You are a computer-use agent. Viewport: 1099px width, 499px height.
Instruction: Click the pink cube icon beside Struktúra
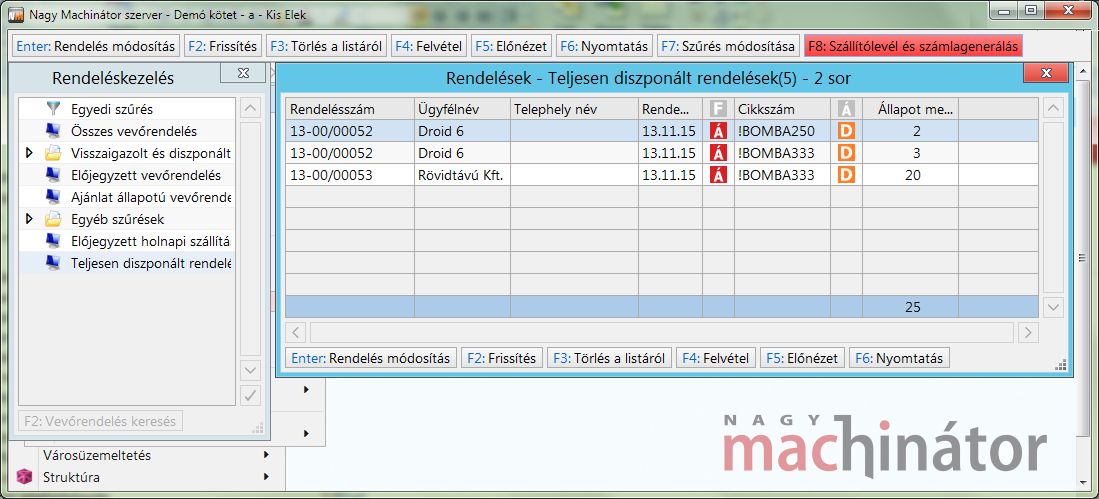[25, 477]
